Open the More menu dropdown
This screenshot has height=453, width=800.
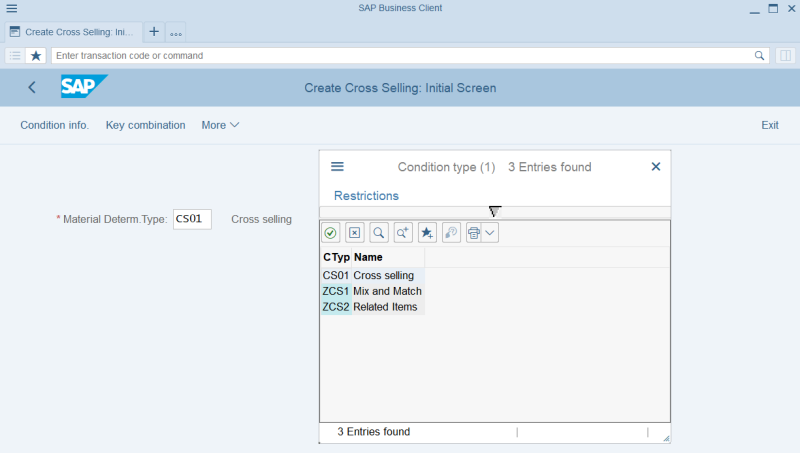(x=220, y=125)
